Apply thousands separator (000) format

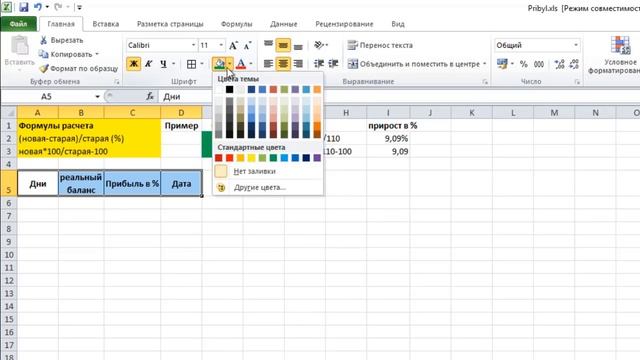(x=539, y=64)
